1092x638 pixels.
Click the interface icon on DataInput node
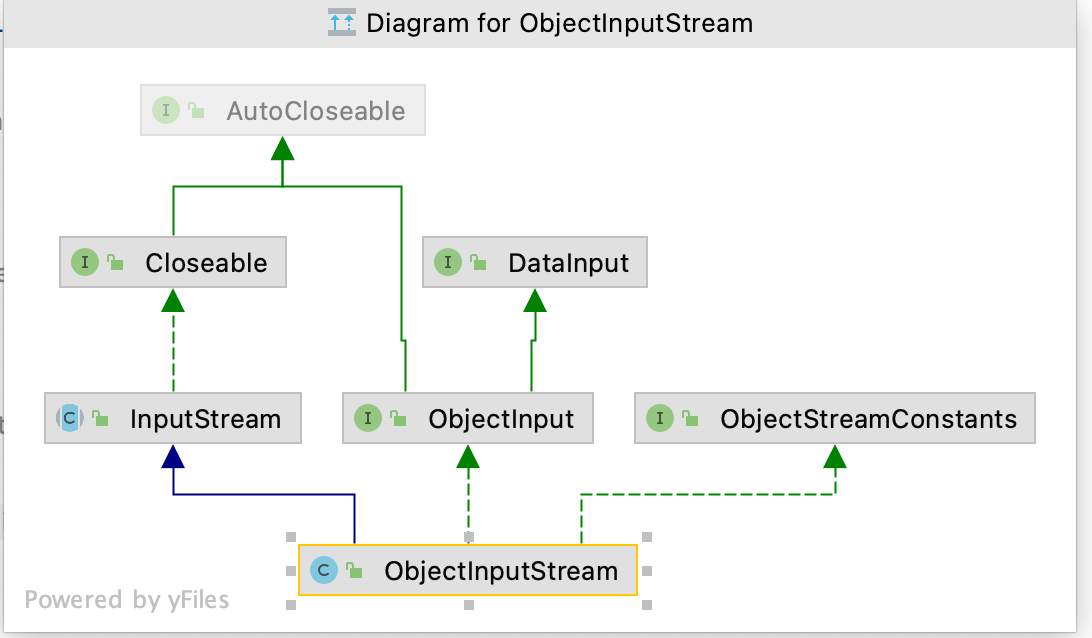coord(447,263)
